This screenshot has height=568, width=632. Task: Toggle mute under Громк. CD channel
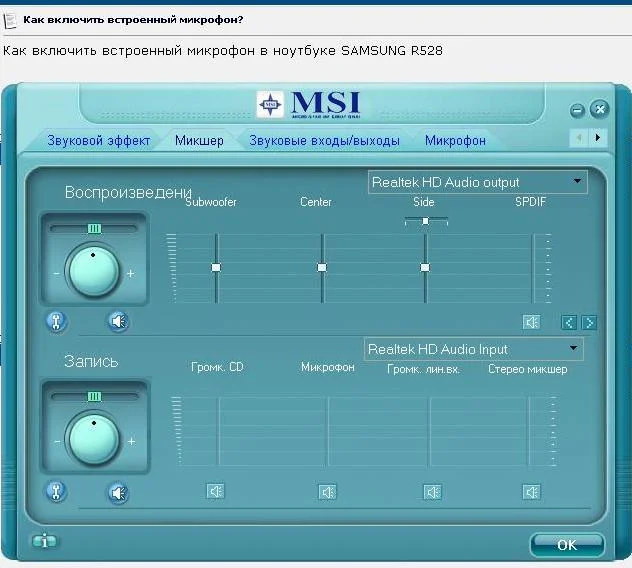[216, 491]
